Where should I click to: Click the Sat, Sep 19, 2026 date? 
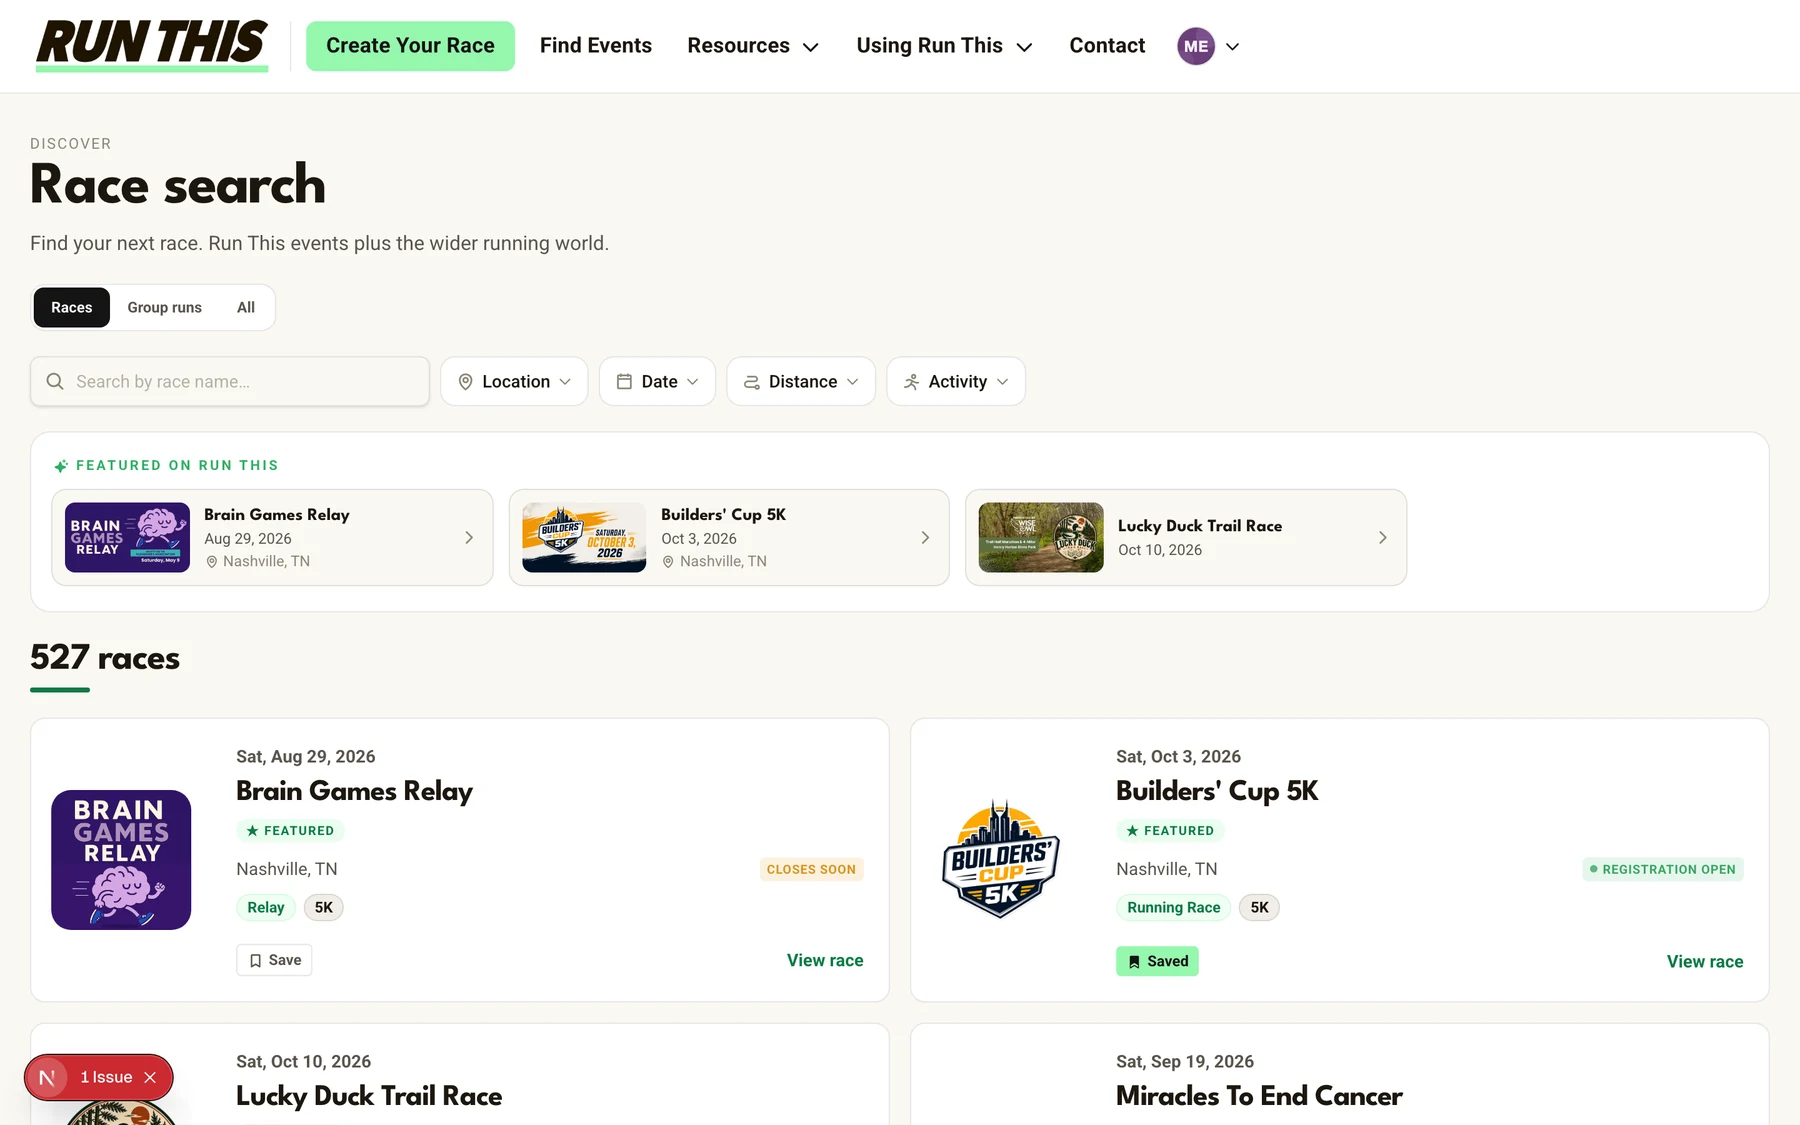point(1185,1062)
